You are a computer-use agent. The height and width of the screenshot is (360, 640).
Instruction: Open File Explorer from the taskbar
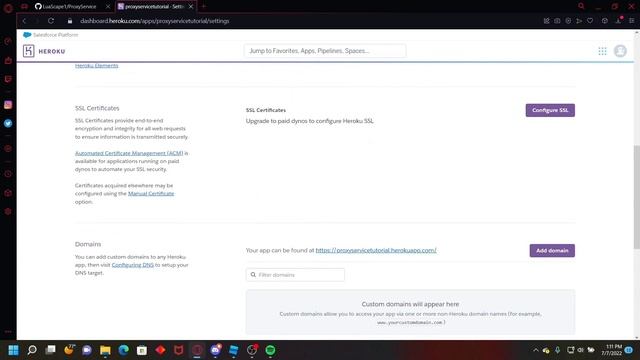point(105,350)
